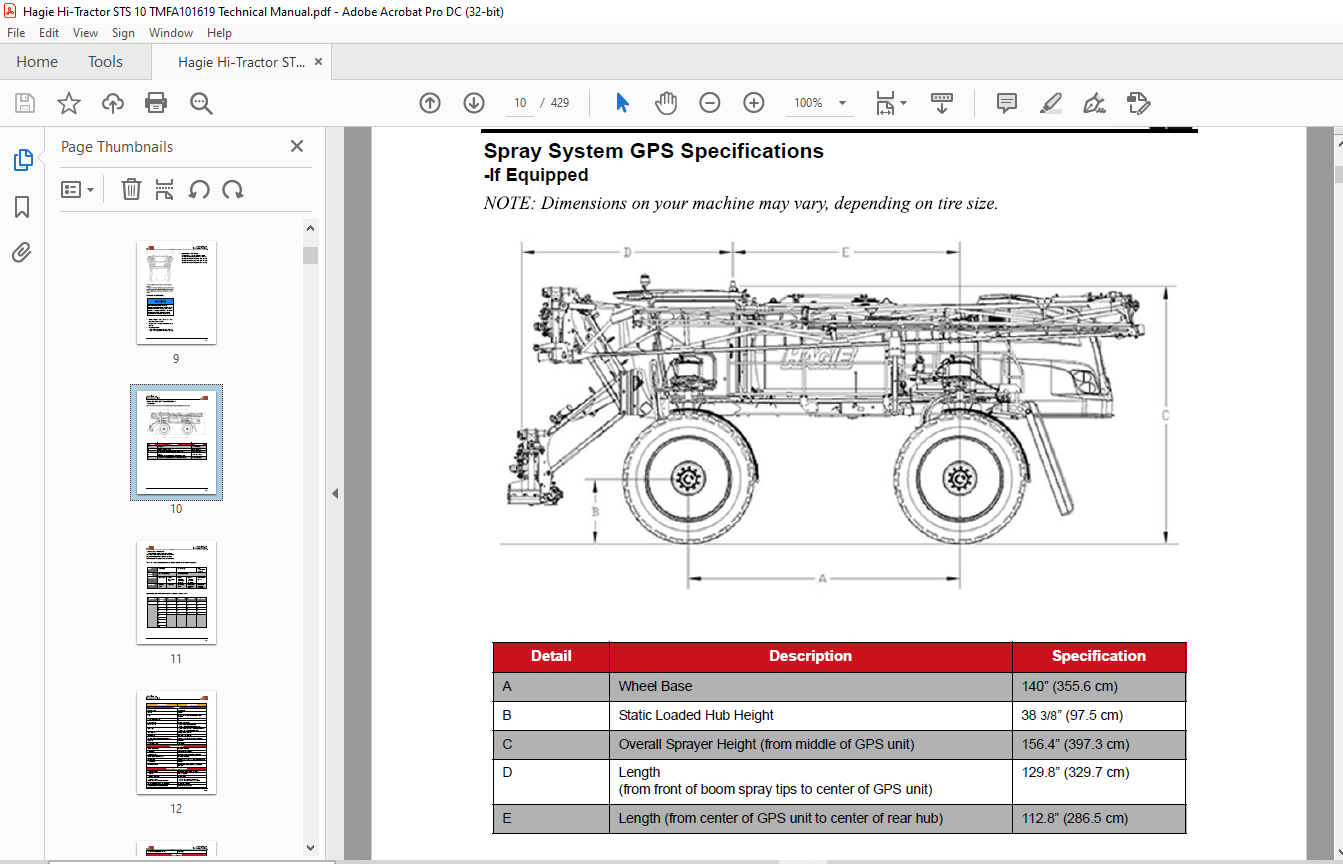
Task: Close the Page Thumbnails panel
Action: coord(297,146)
